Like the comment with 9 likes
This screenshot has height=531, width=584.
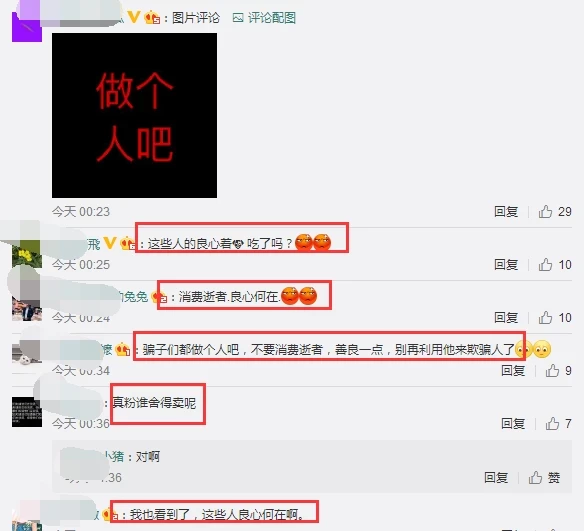552,371
